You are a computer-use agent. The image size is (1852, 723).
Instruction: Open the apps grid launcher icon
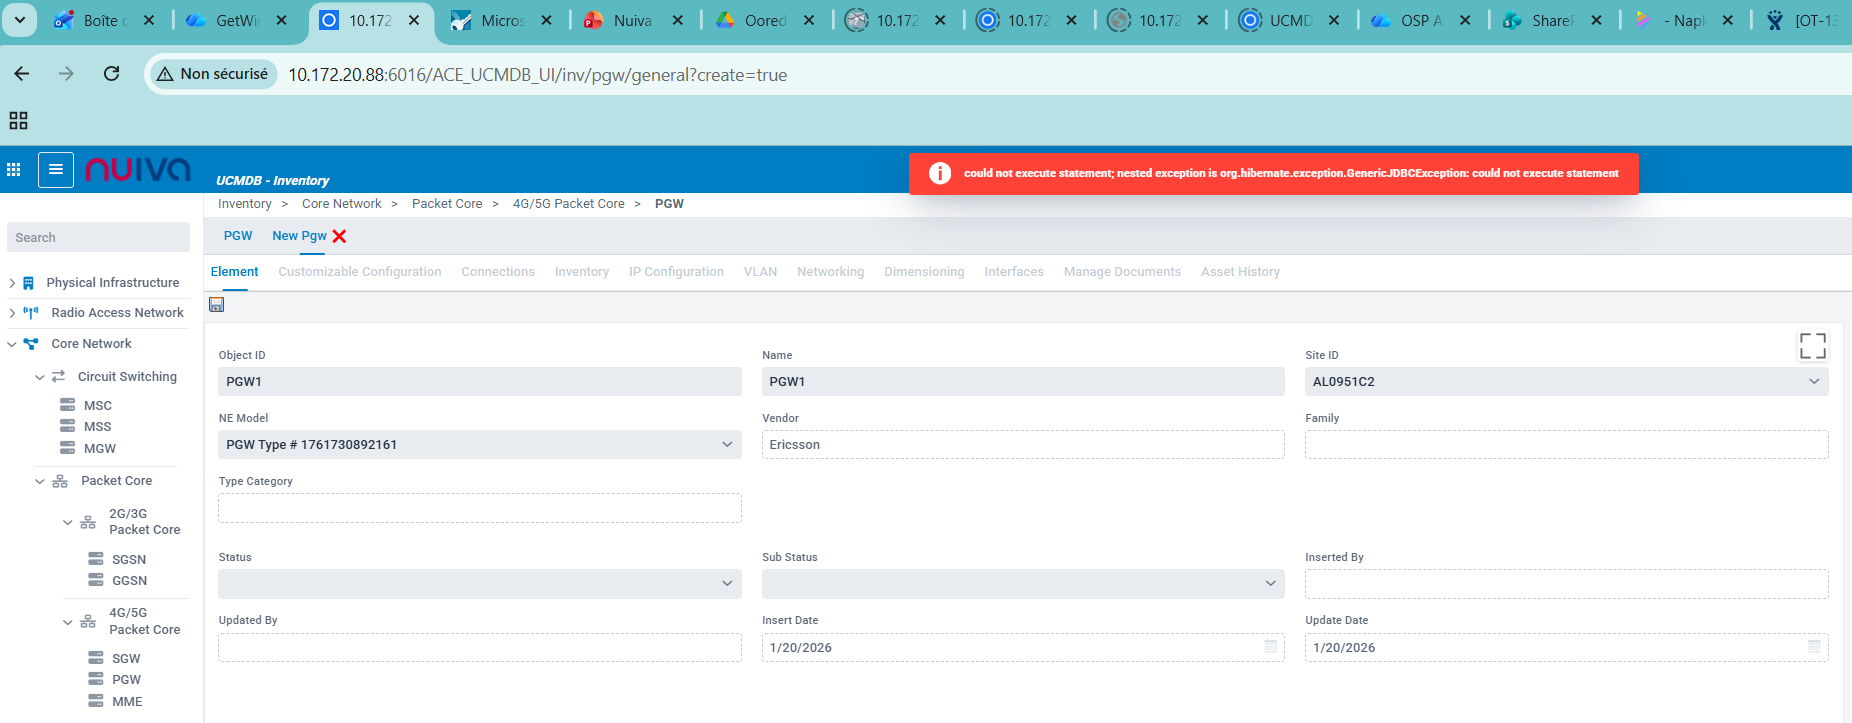point(14,170)
